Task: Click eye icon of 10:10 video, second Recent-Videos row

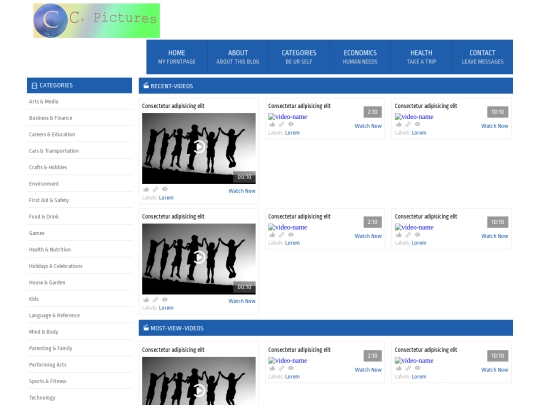Action: click(x=417, y=235)
